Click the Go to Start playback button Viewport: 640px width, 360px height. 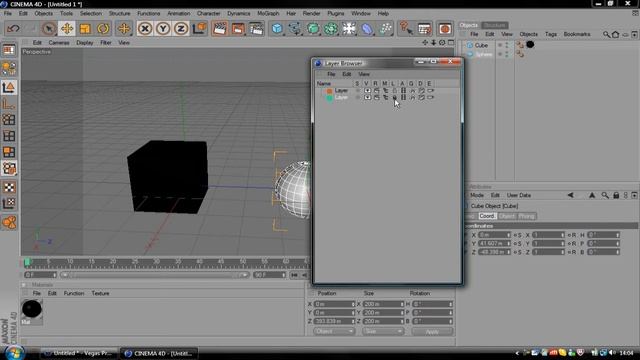coord(294,275)
